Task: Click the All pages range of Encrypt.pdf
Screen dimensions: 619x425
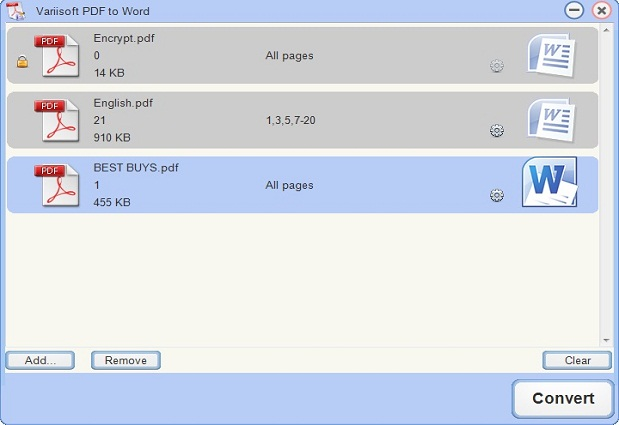Action: click(289, 56)
